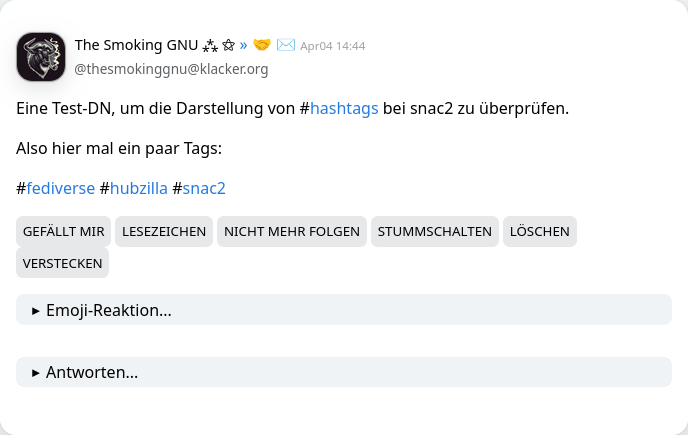Click the asterism symbol after the name
The height and width of the screenshot is (435, 688).
coord(210,45)
